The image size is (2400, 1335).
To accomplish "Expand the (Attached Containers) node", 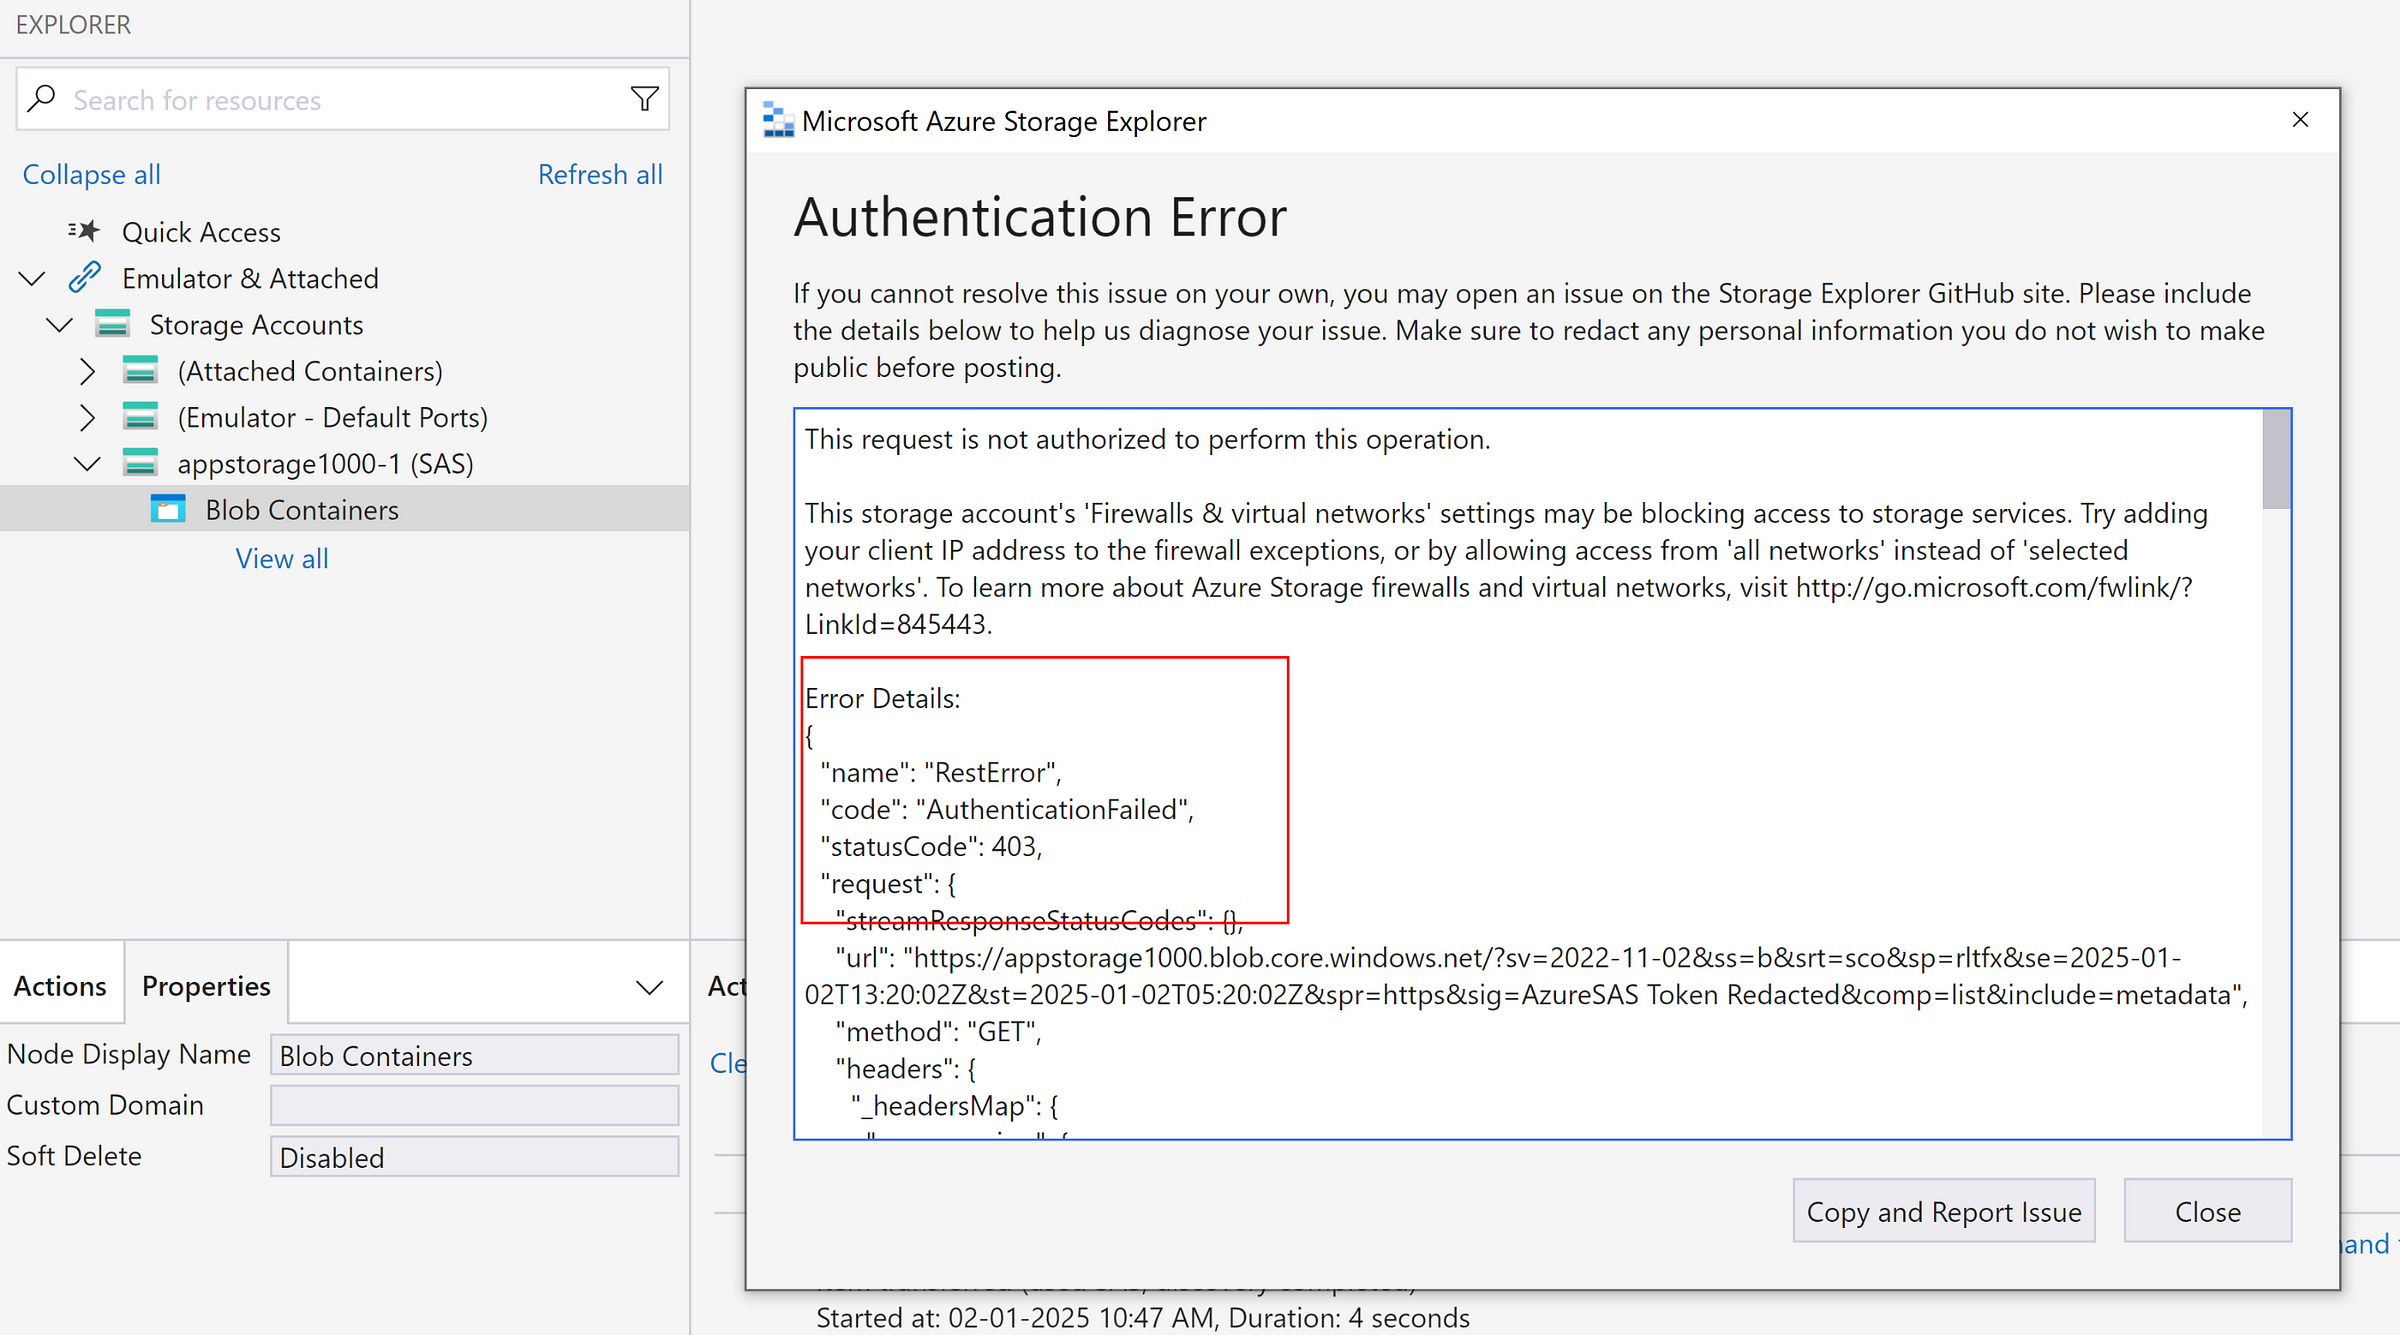I will 88,371.
